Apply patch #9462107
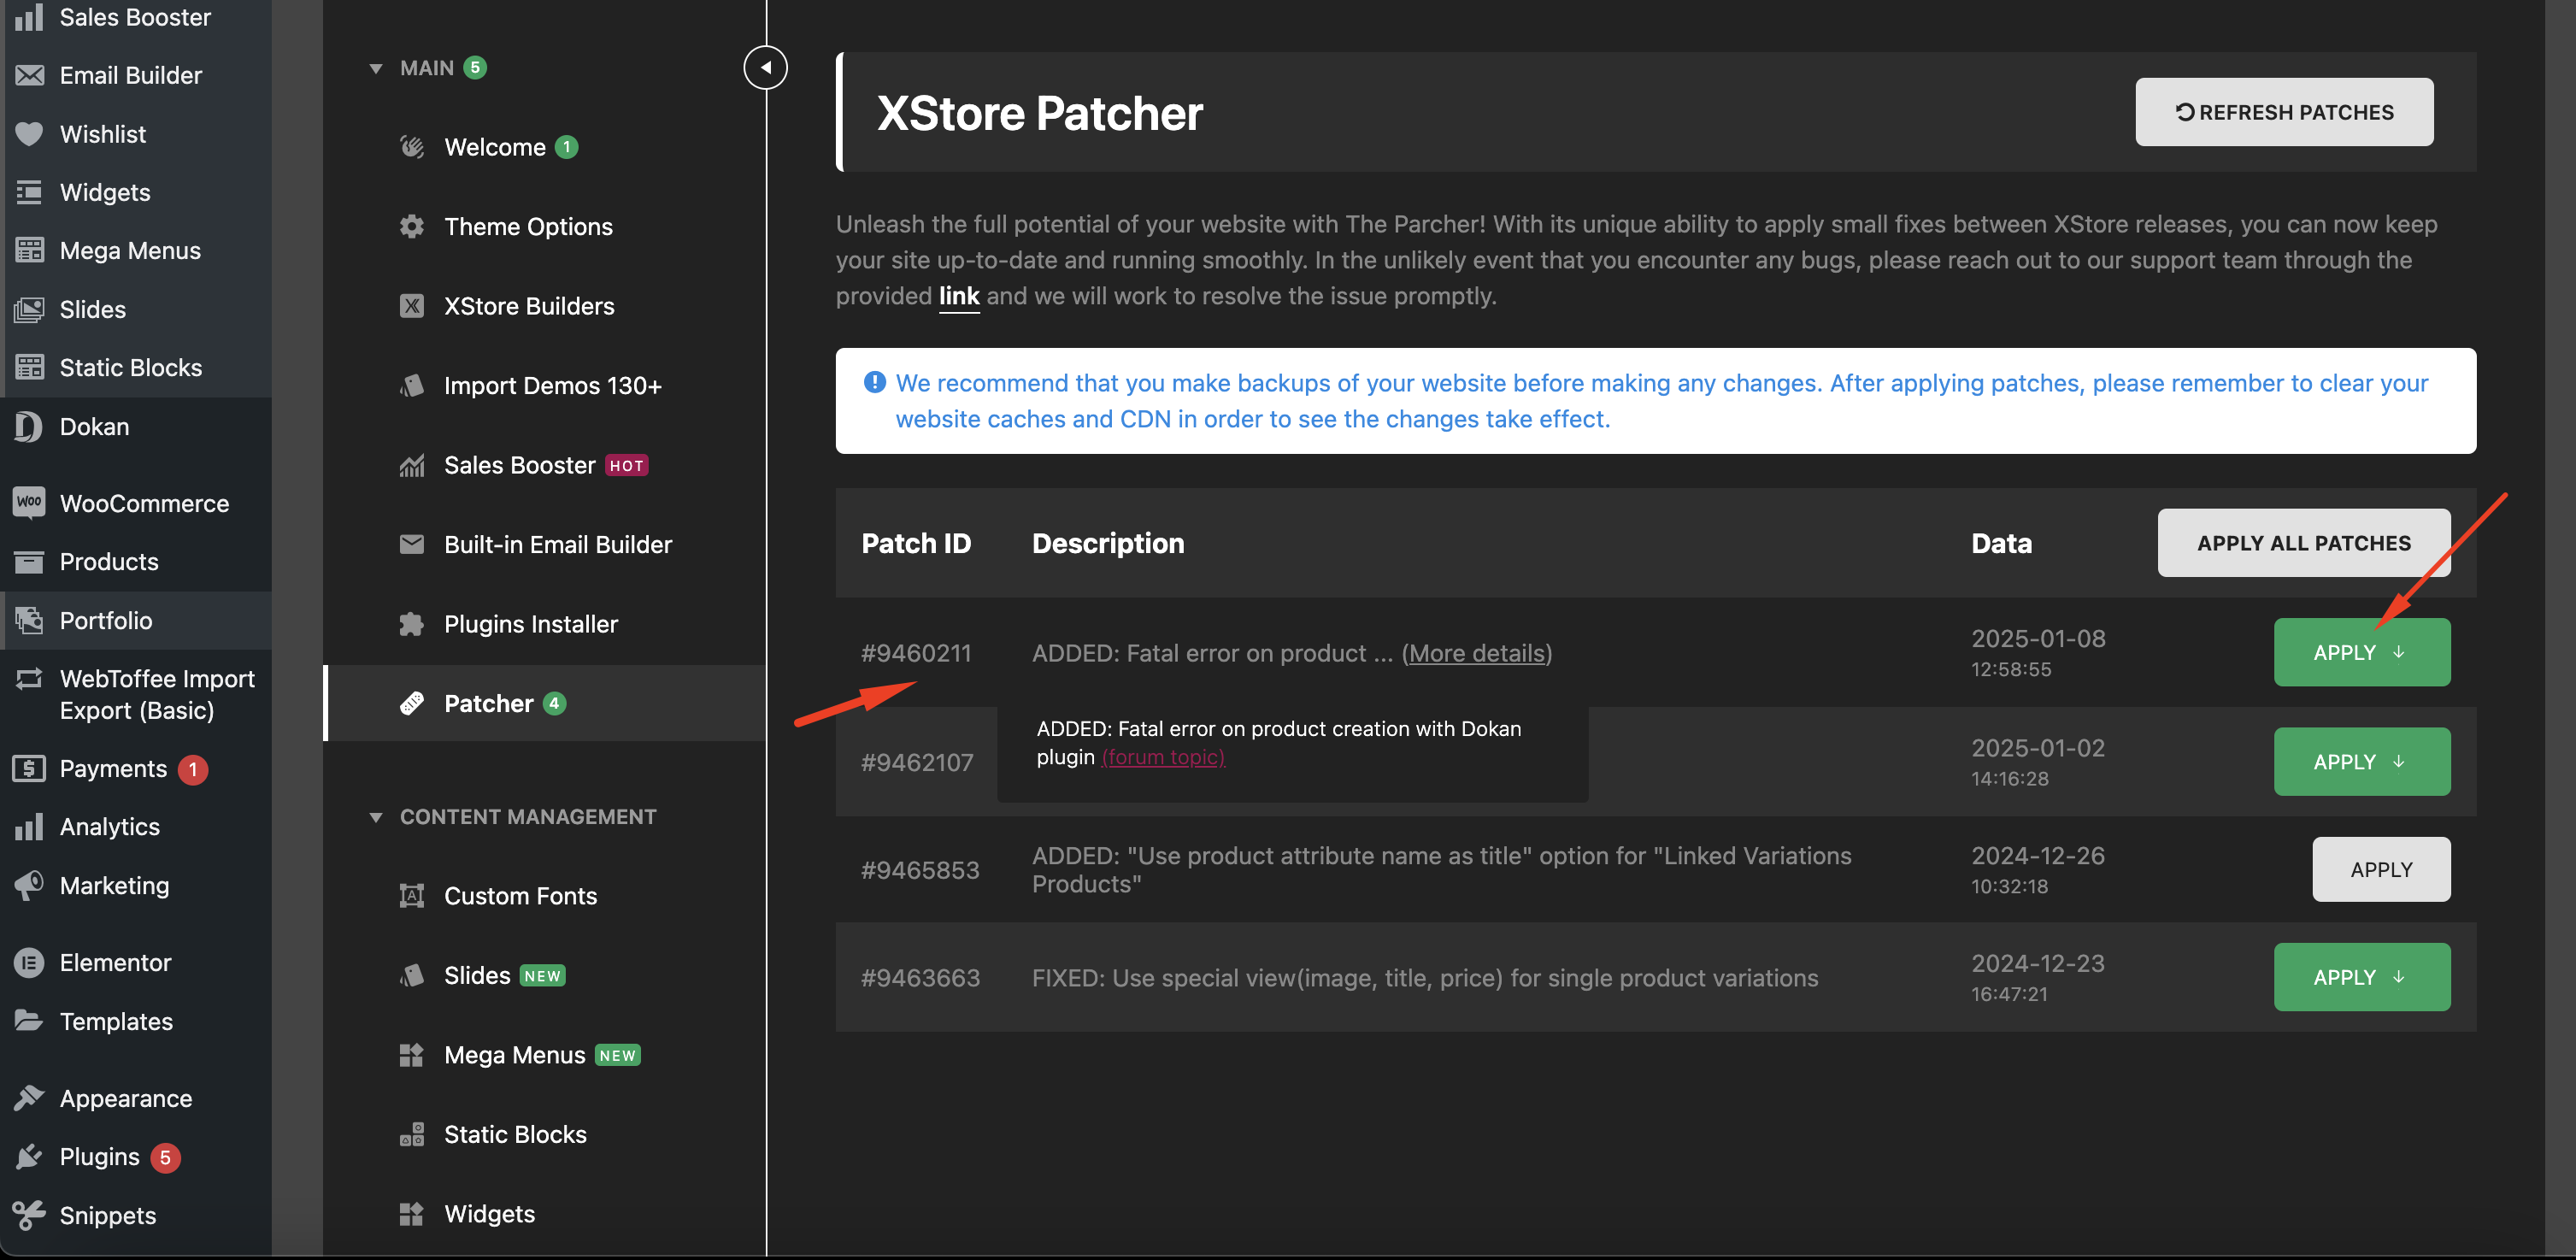Image resolution: width=2576 pixels, height=1260 pixels. point(2362,762)
